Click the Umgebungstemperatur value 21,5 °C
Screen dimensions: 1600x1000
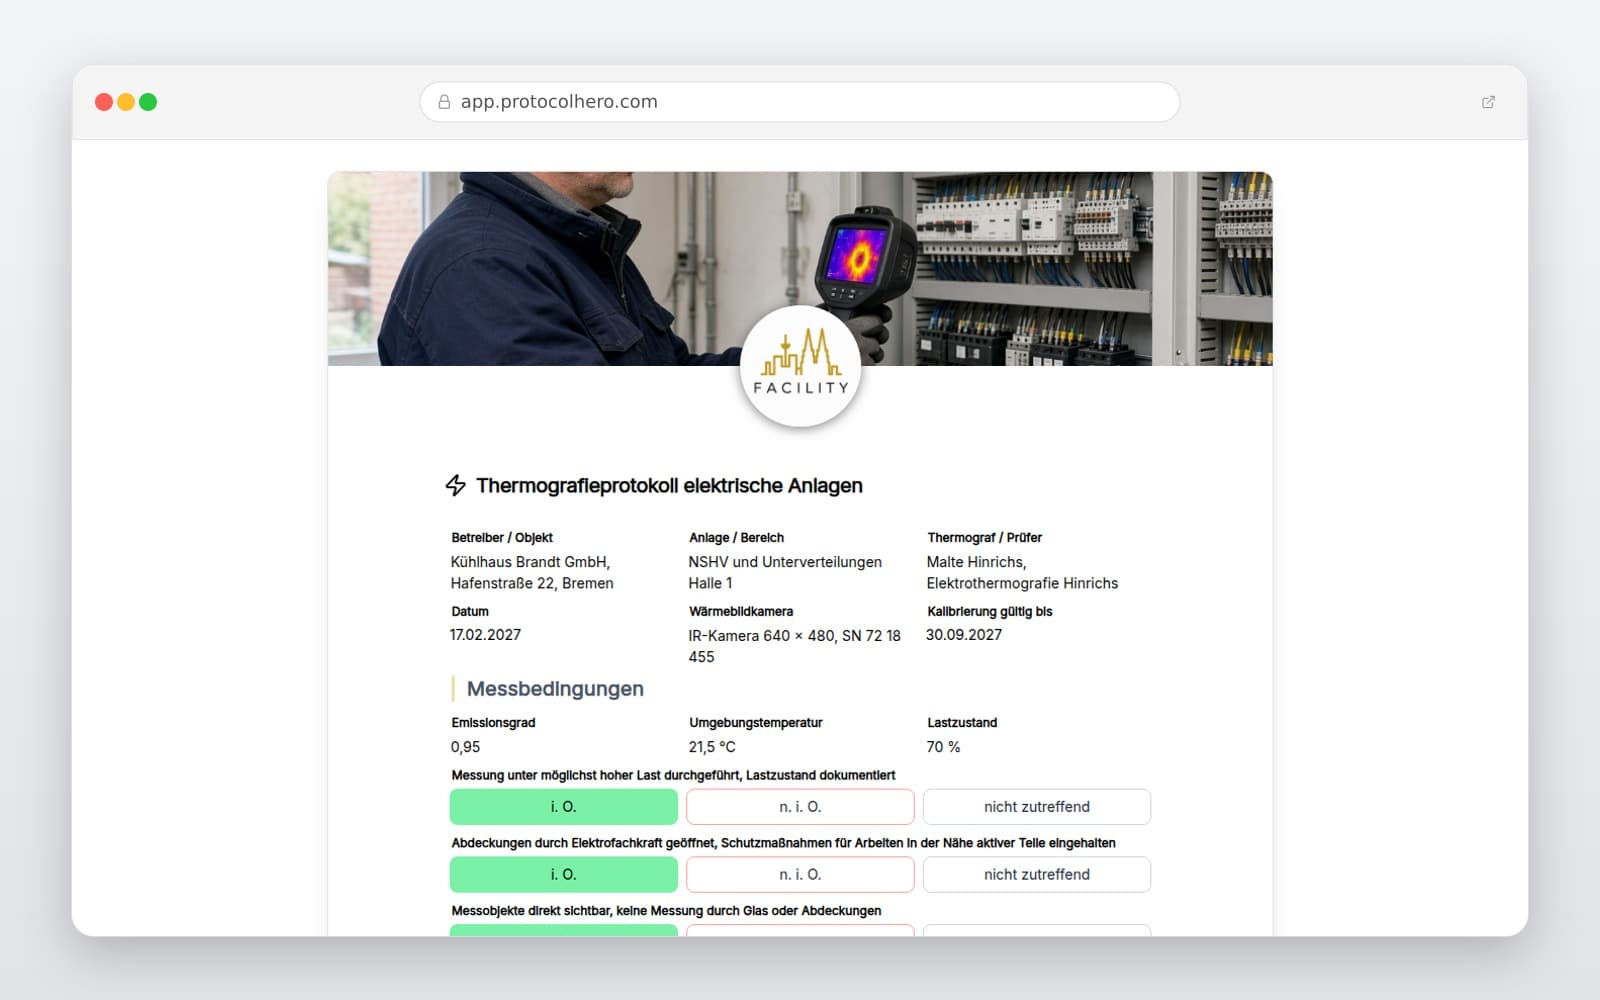712,747
